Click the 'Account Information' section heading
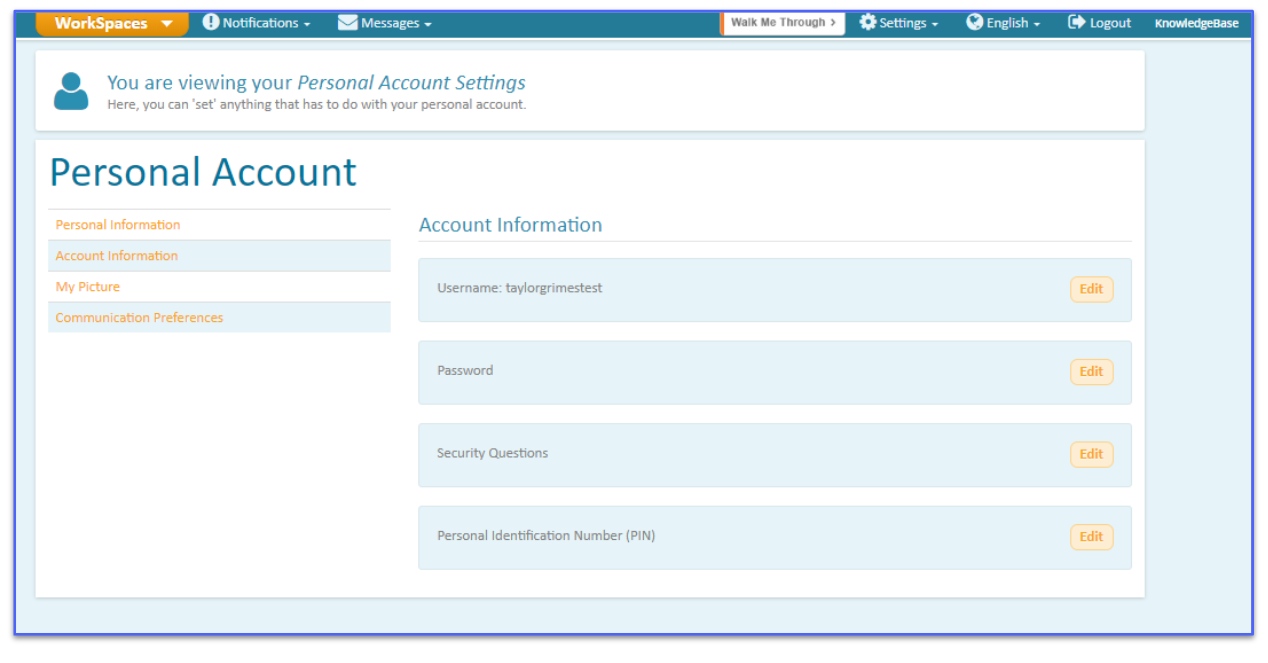 tap(511, 225)
